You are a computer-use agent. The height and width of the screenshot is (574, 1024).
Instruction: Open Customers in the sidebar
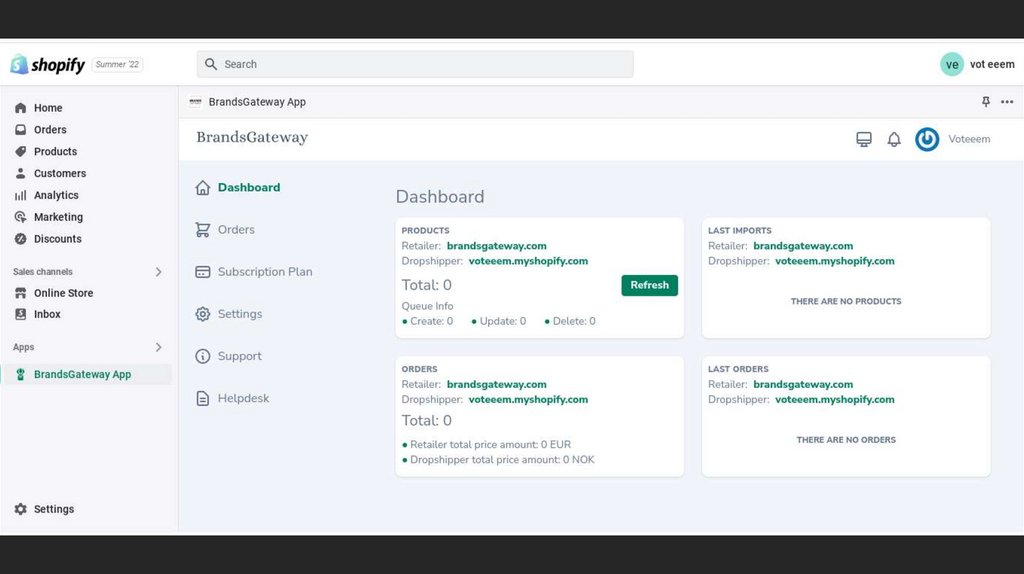click(x=60, y=173)
